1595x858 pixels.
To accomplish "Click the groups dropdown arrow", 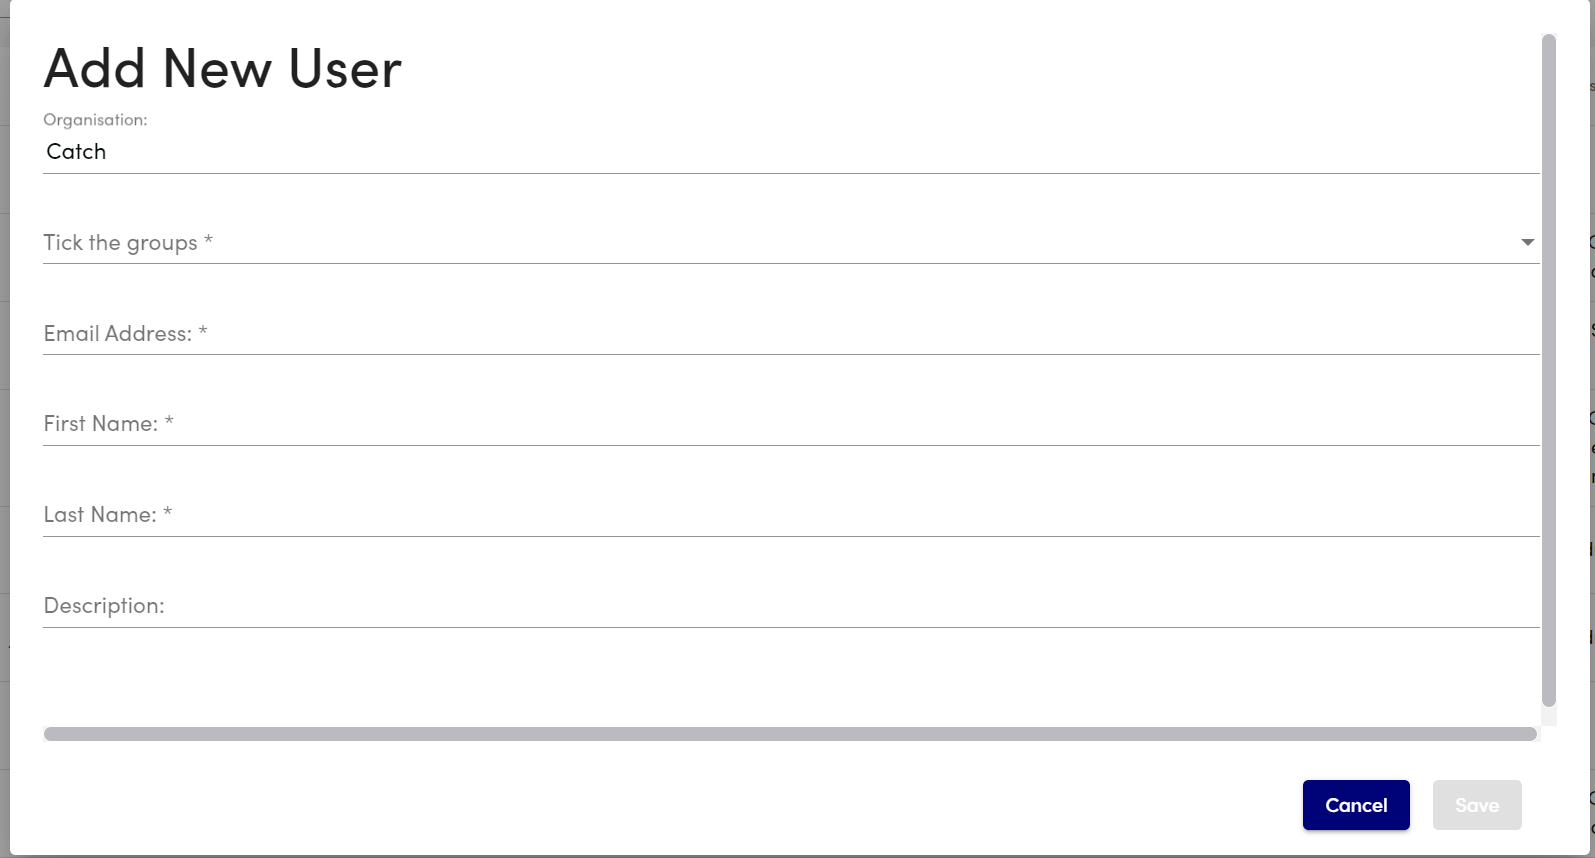I will pos(1527,242).
